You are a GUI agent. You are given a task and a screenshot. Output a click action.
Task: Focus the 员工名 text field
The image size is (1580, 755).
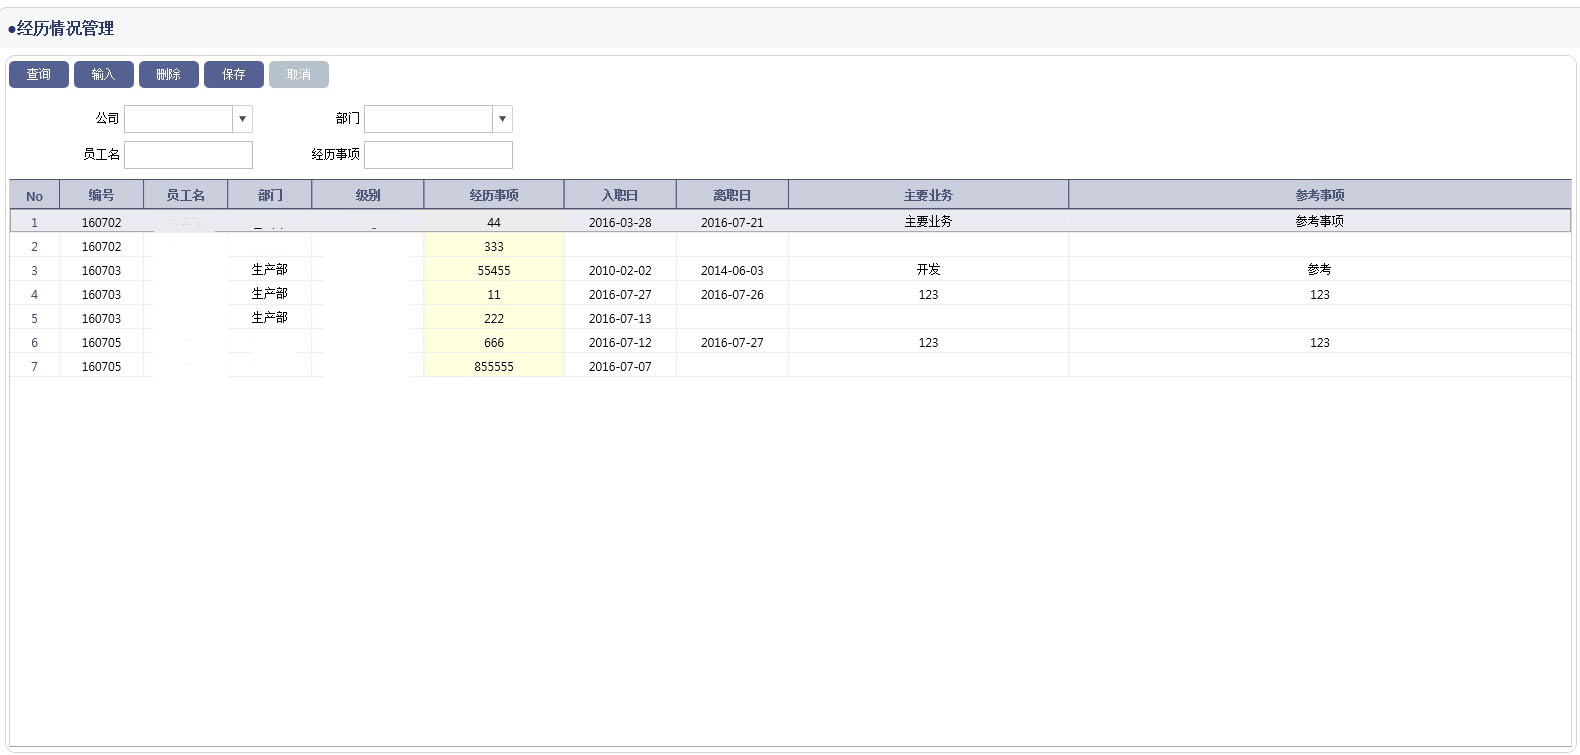[x=188, y=155]
